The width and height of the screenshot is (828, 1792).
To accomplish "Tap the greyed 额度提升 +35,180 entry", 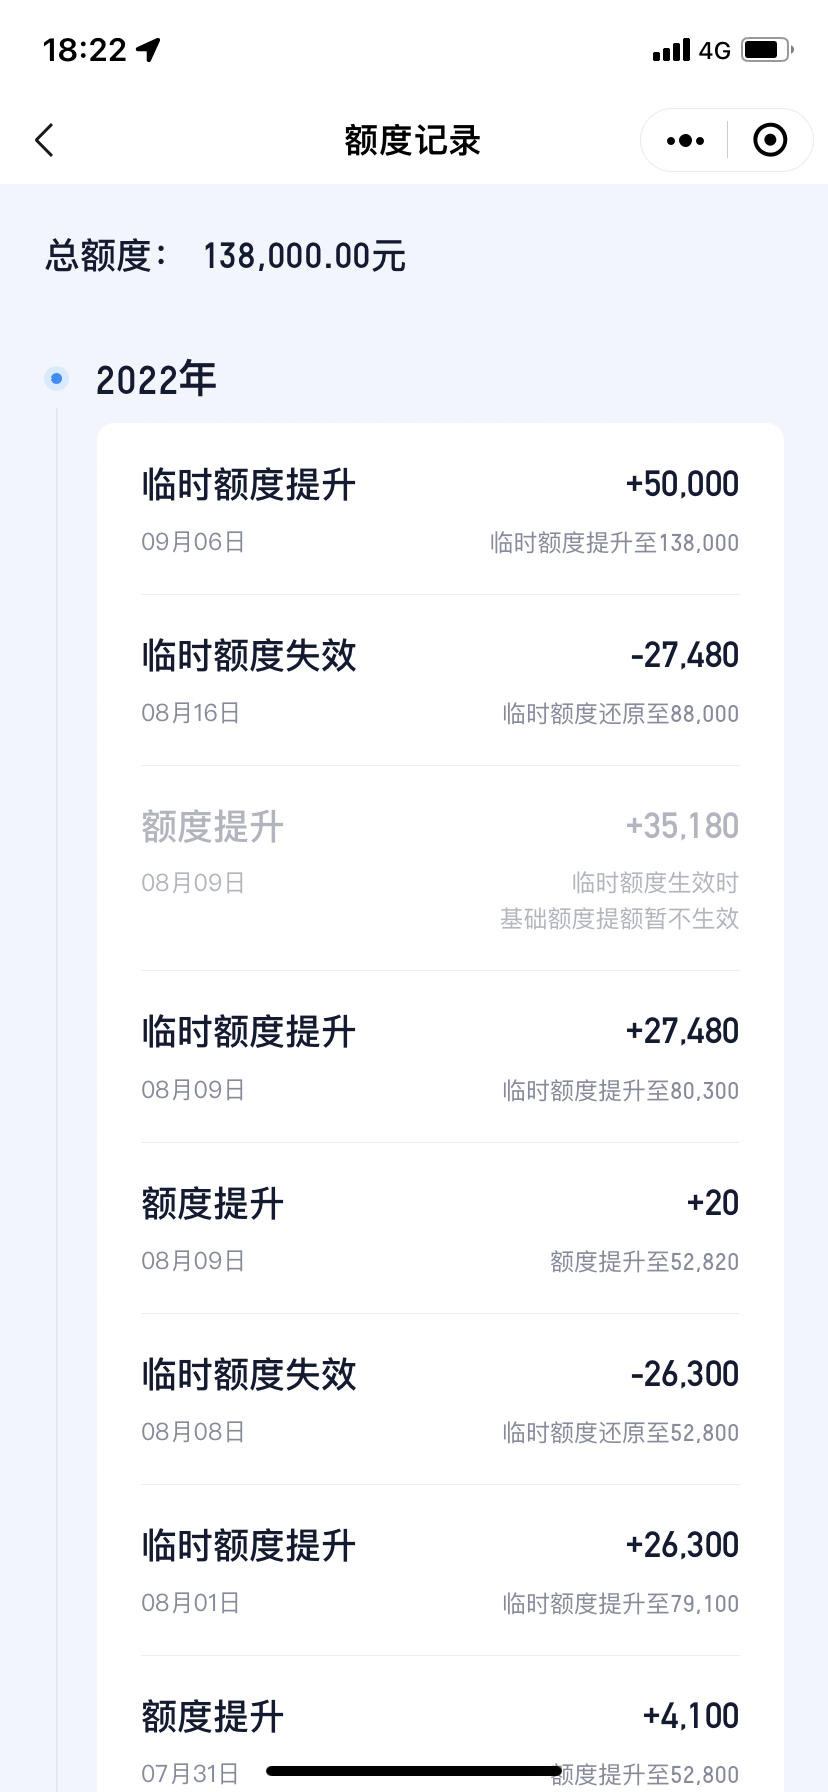I will [440, 868].
